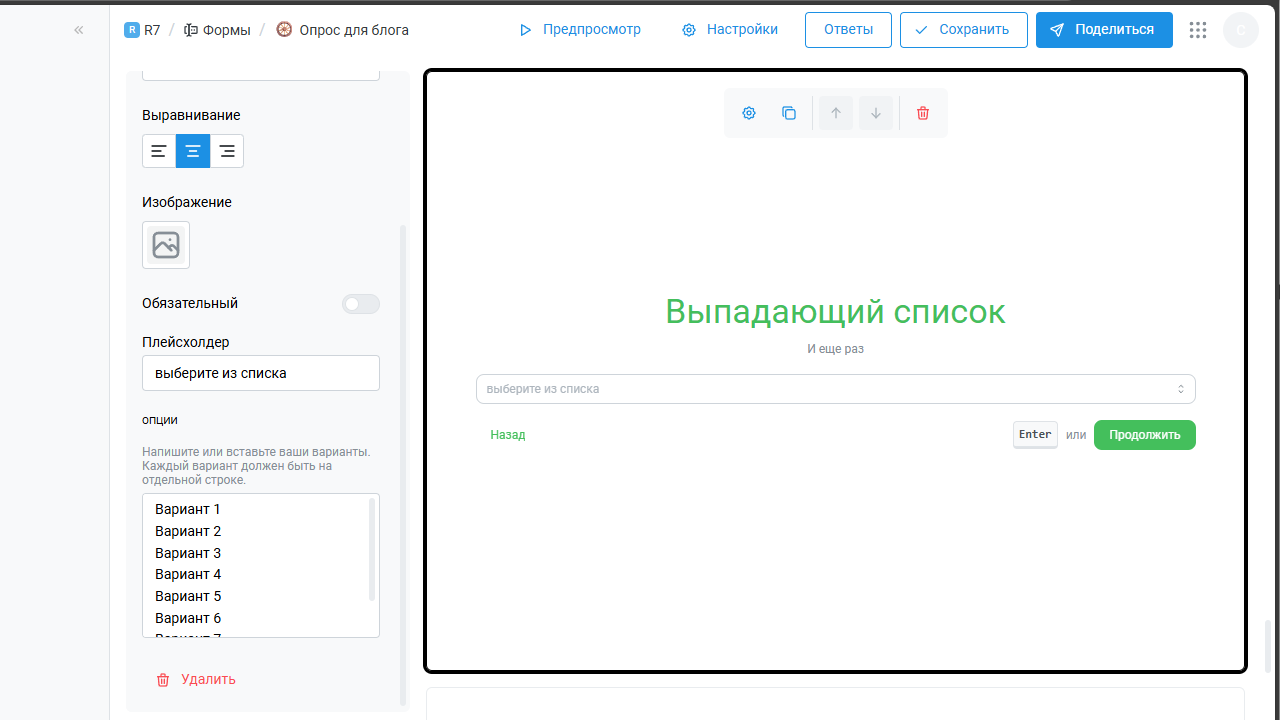Click the Изображение label
The width and height of the screenshot is (1280, 720).
(x=187, y=202)
